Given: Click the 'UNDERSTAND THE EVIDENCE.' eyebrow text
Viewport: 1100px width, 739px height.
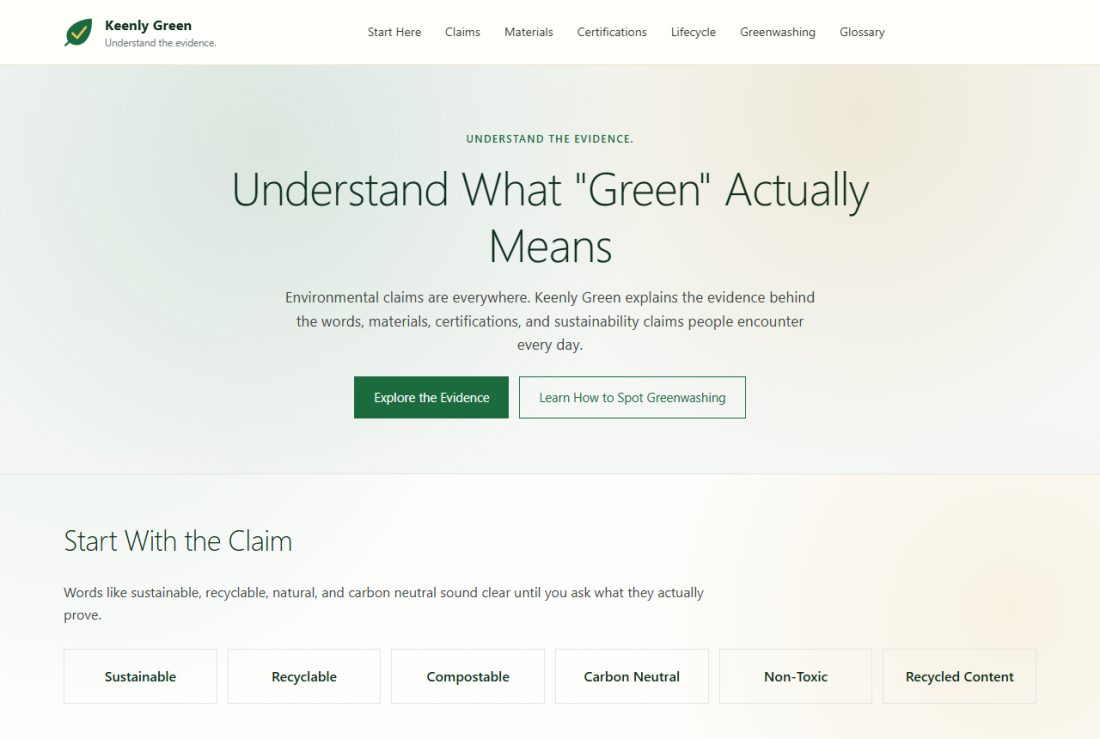Looking at the screenshot, I should click(x=550, y=139).
